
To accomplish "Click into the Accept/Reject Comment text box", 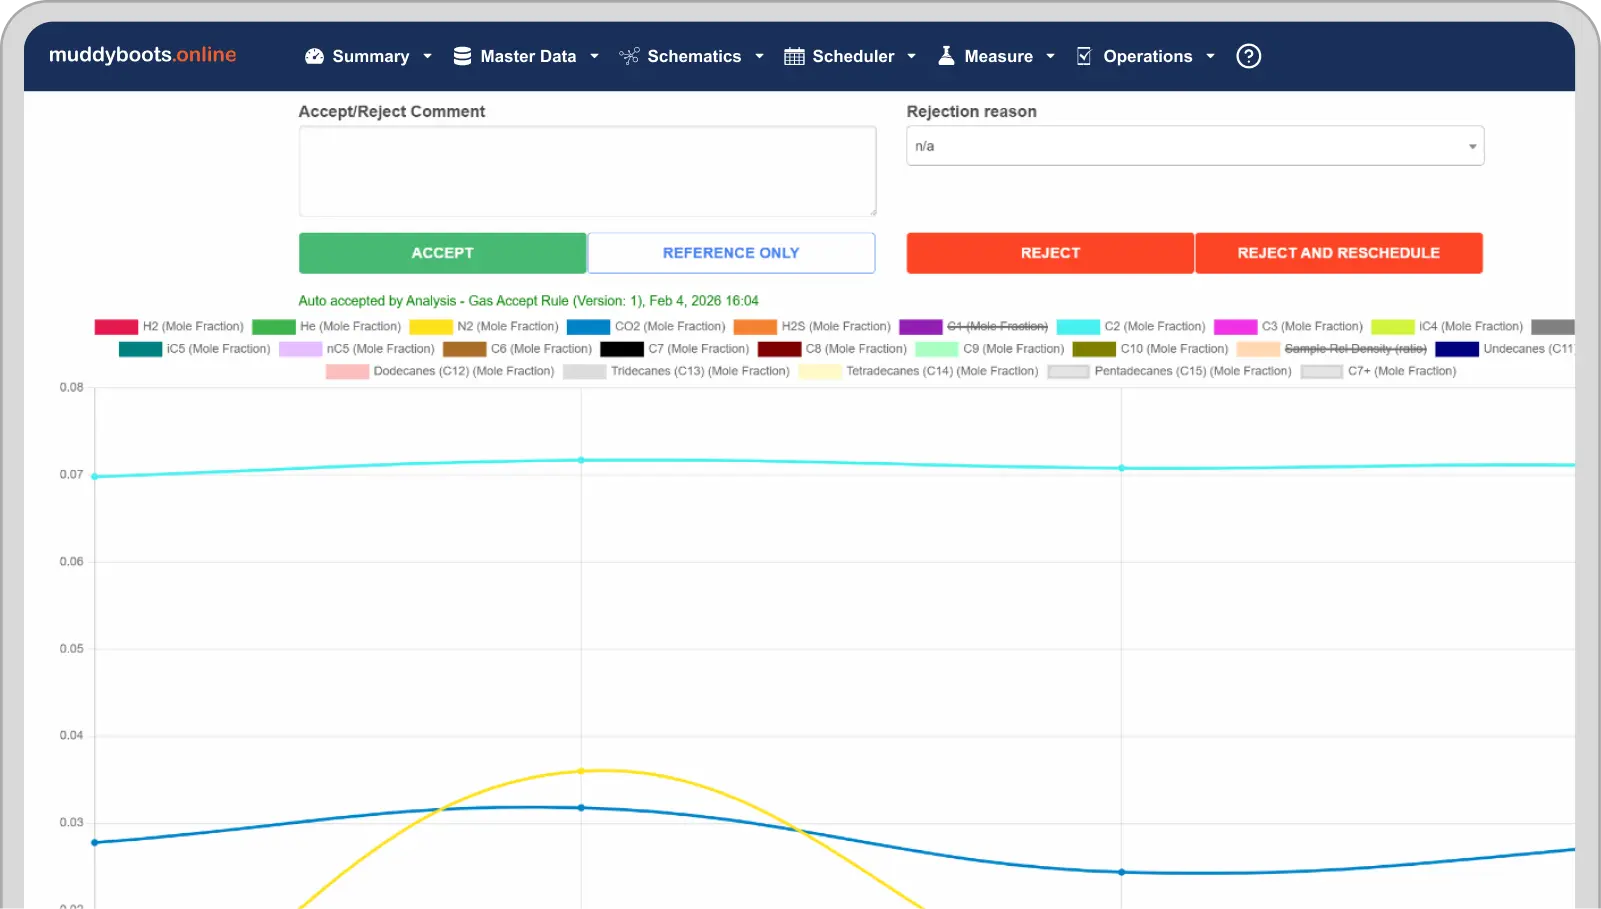I will pos(587,171).
